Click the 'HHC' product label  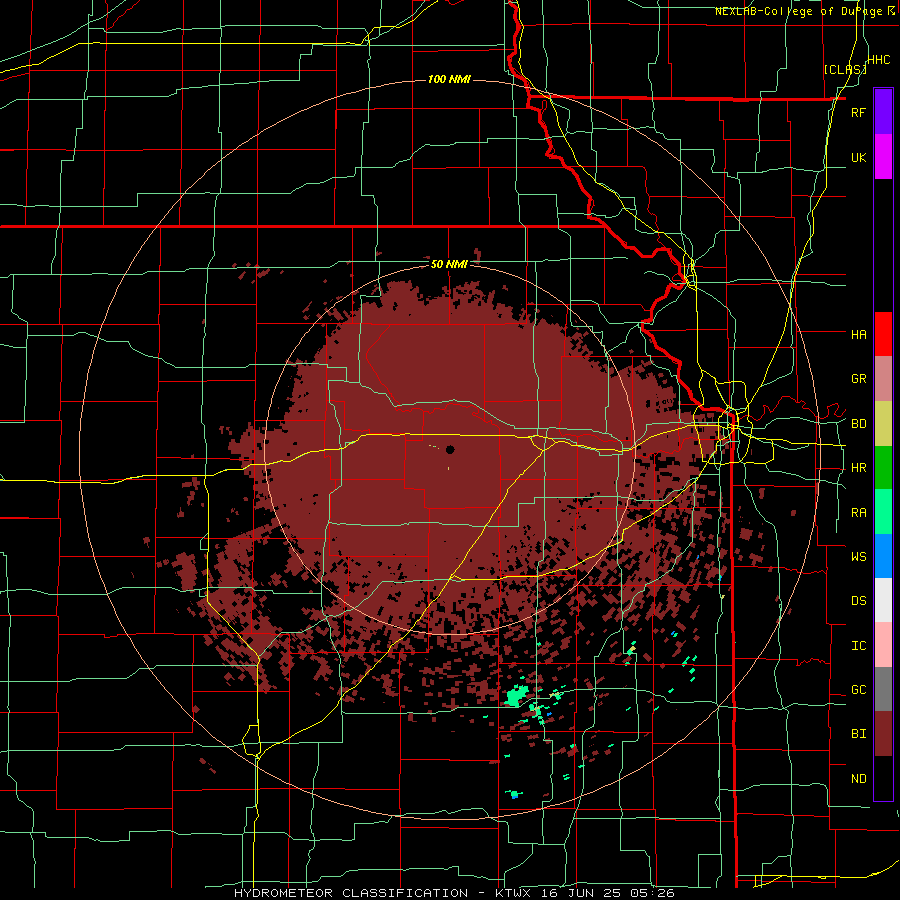tap(879, 60)
